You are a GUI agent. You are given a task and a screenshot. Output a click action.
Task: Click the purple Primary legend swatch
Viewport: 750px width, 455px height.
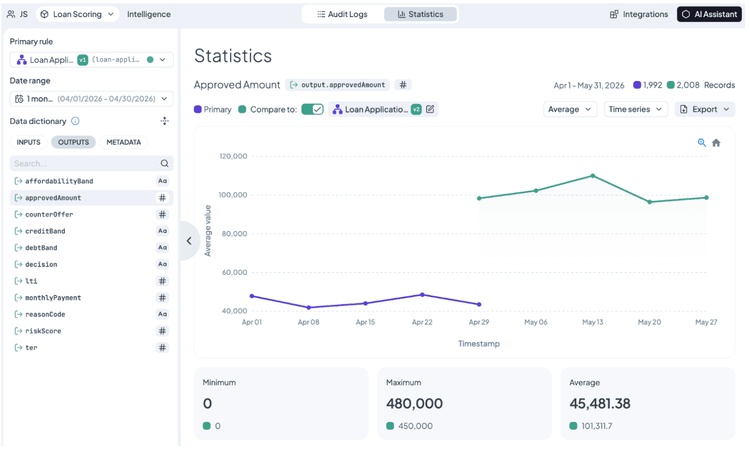tap(198, 110)
